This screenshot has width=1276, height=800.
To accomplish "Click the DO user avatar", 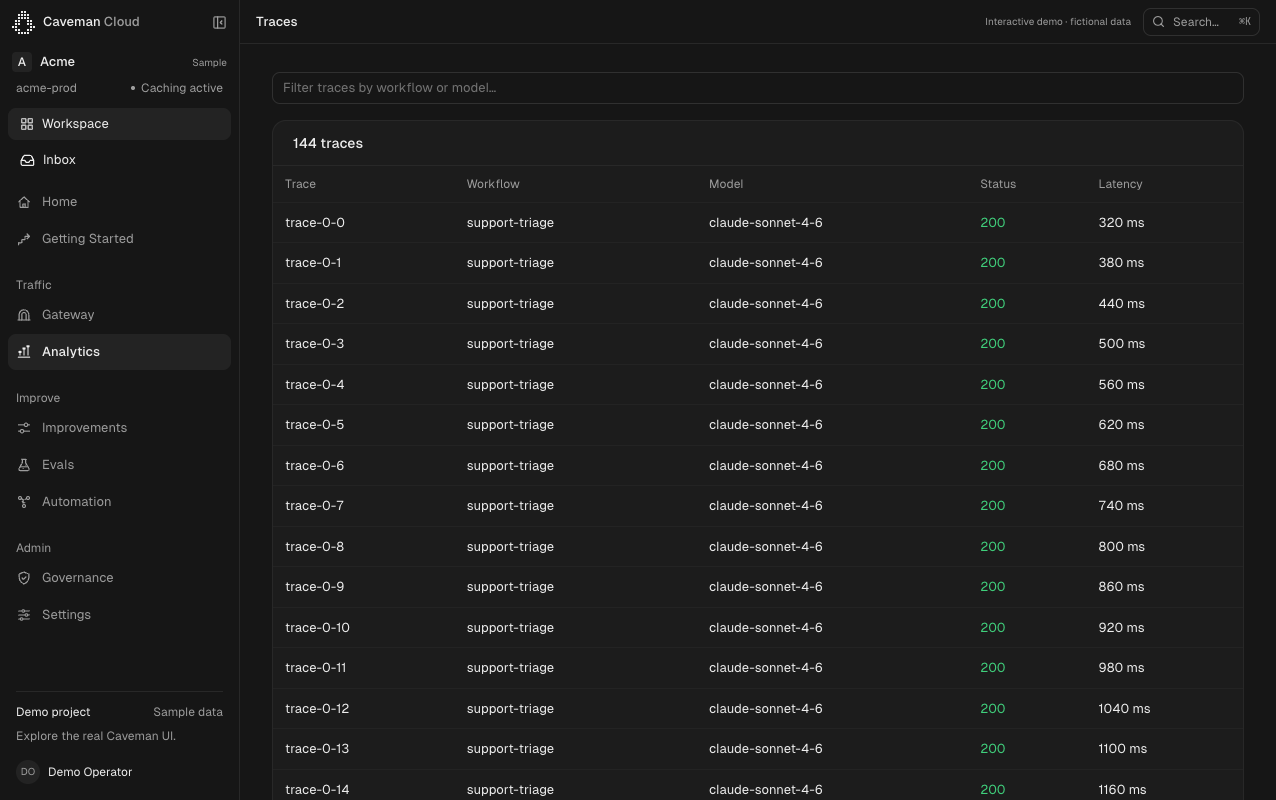I will coord(28,772).
